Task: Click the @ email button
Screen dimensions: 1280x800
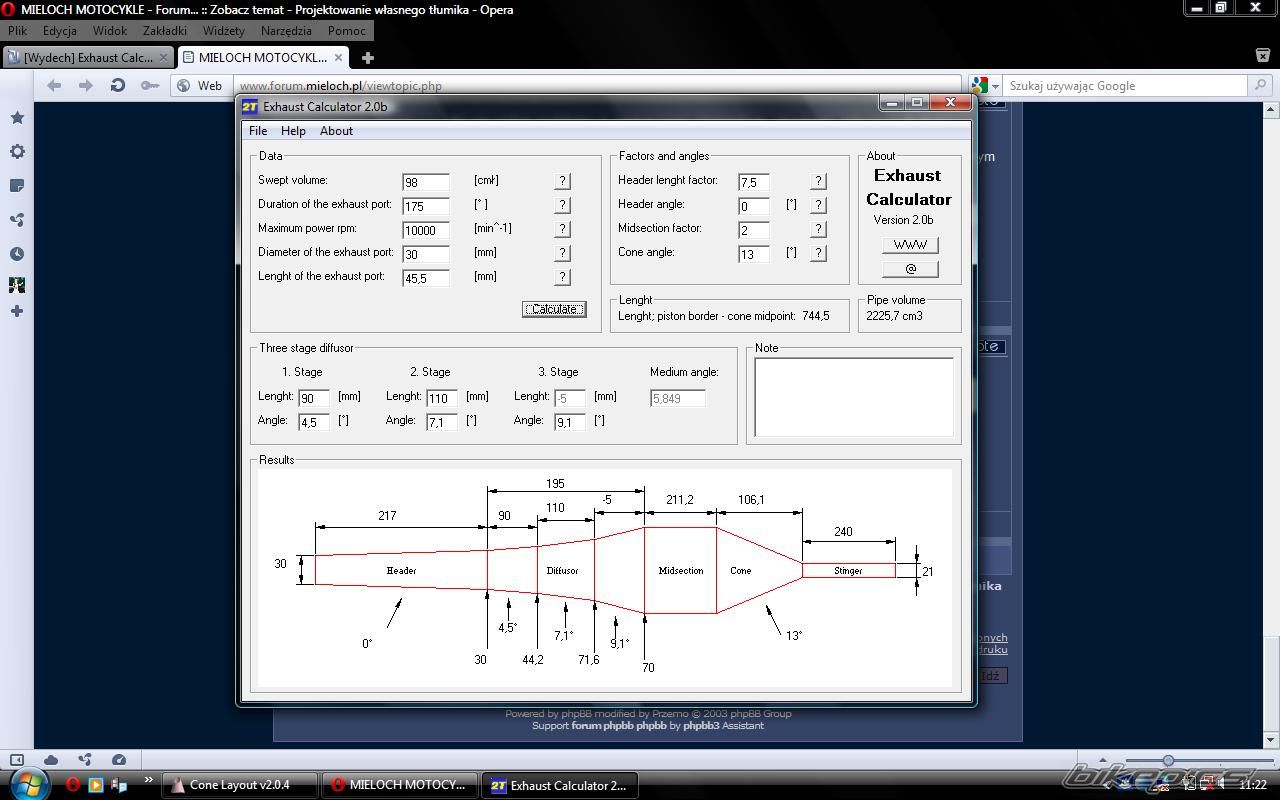Action: (910, 269)
